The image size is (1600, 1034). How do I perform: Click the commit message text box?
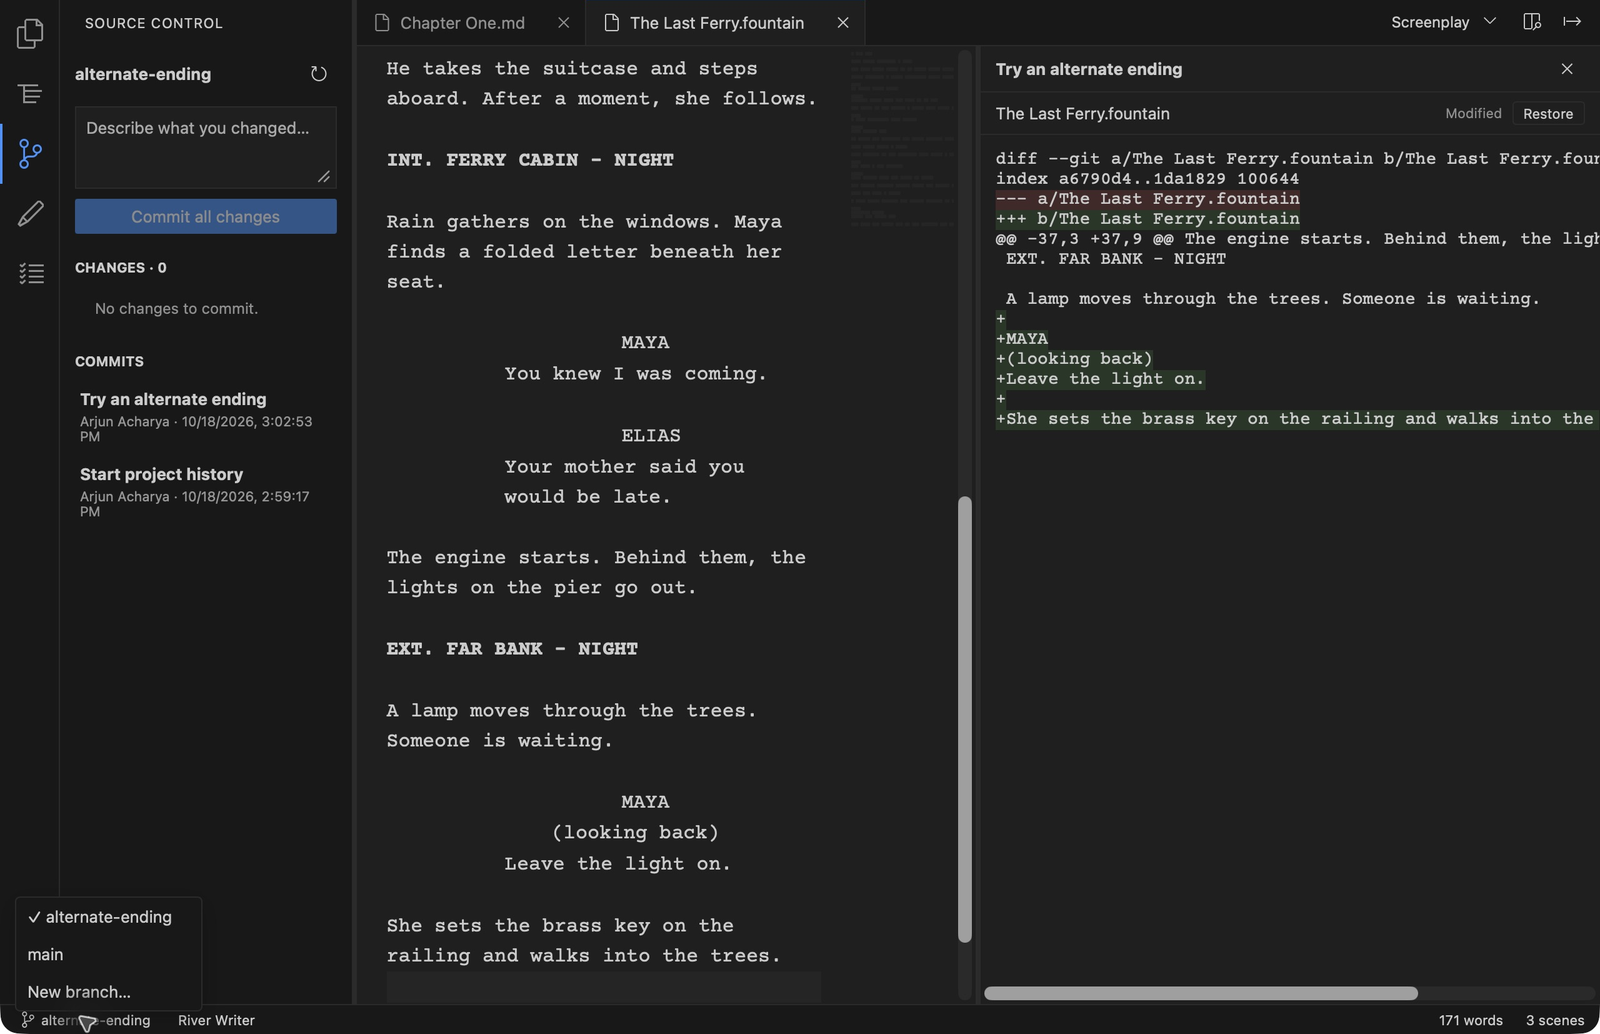pyautogui.click(x=206, y=147)
